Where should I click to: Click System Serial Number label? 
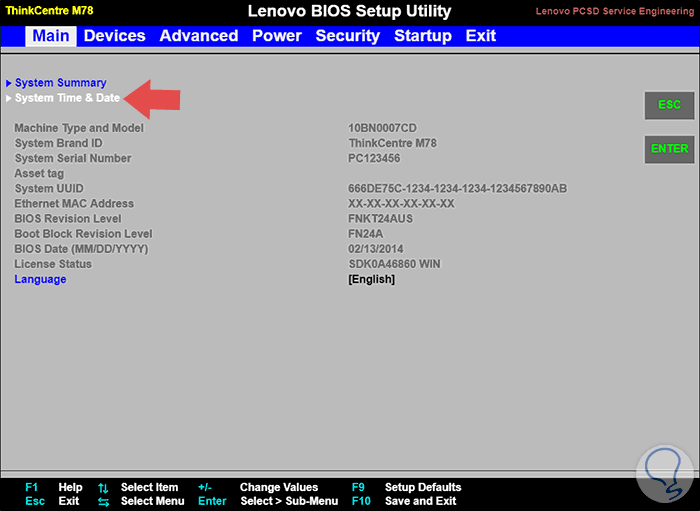point(73,158)
